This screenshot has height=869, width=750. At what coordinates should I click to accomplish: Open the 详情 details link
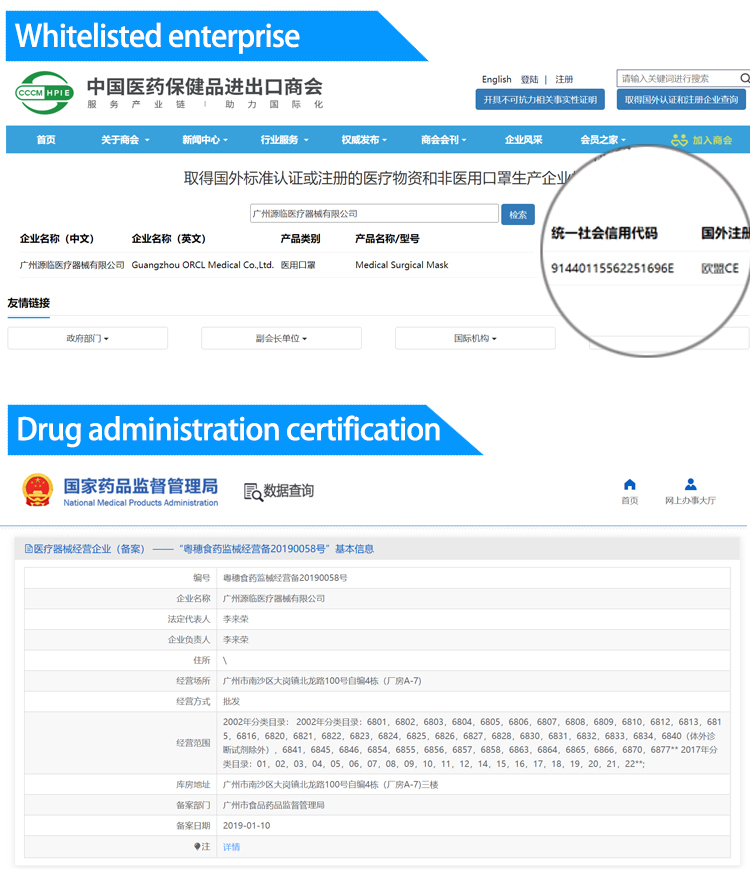(x=231, y=847)
